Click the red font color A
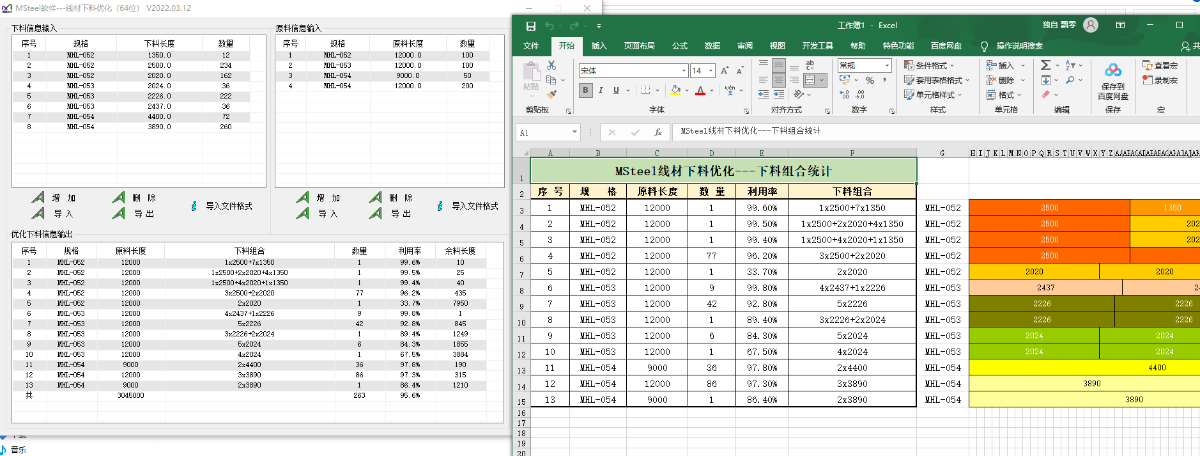 point(700,89)
